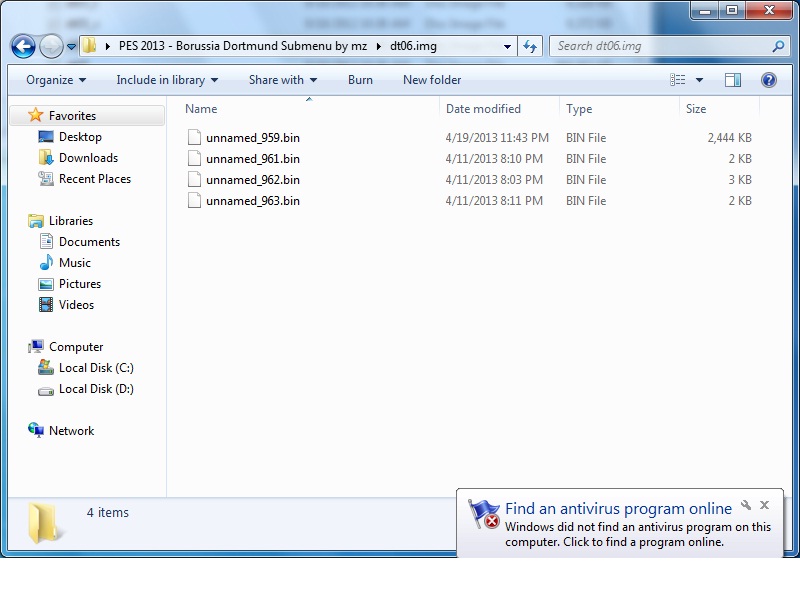Open Desktop in navigation pane
The height and width of the screenshot is (614, 800).
(80, 137)
